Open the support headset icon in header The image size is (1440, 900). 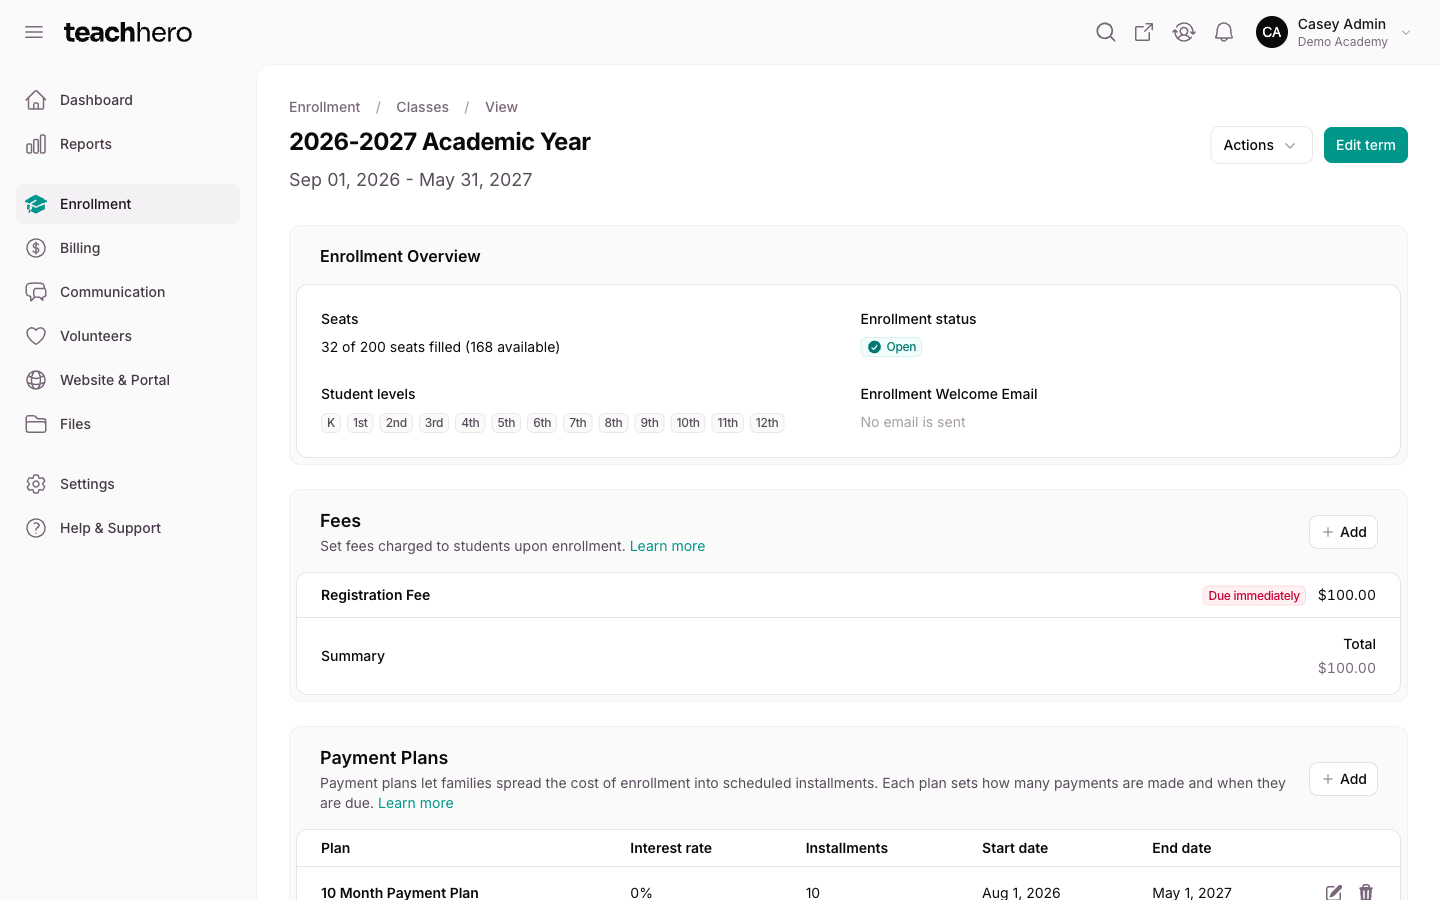(x=1184, y=32)
